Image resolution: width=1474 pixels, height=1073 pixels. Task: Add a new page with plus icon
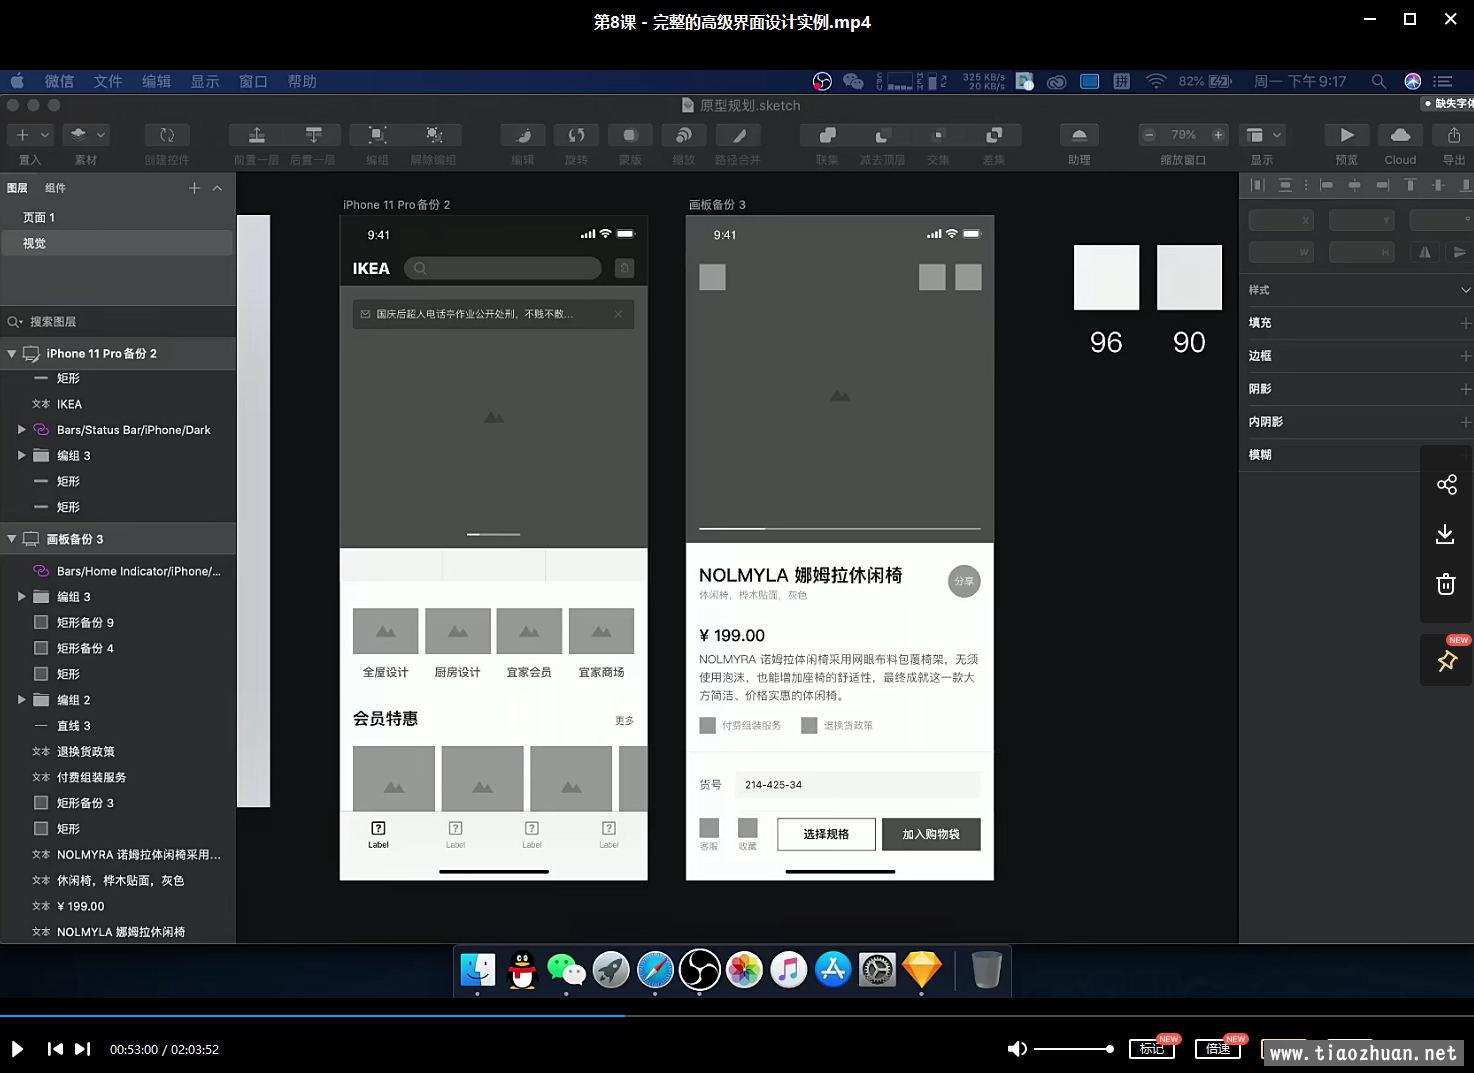pyautogui.click(x=194, y=188)
